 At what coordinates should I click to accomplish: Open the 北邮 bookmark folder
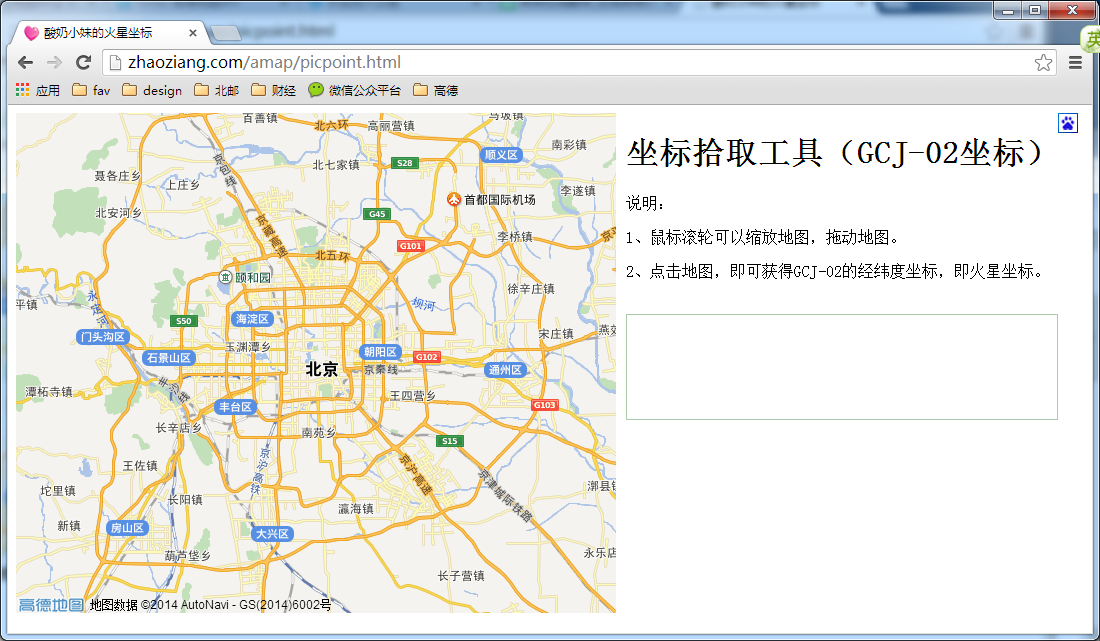[217, 90]
